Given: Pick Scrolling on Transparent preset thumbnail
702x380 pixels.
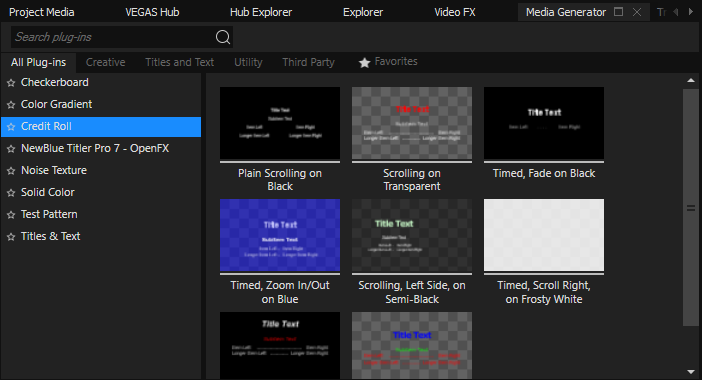Looking at the screenshot, I should [412, 124].
